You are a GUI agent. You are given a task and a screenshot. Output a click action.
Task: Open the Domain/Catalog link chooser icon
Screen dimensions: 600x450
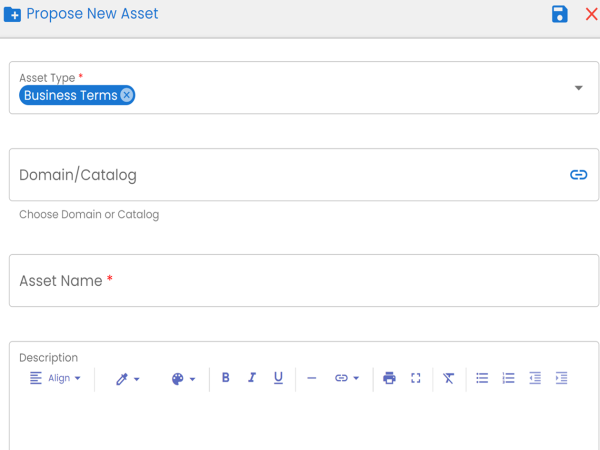579,175
